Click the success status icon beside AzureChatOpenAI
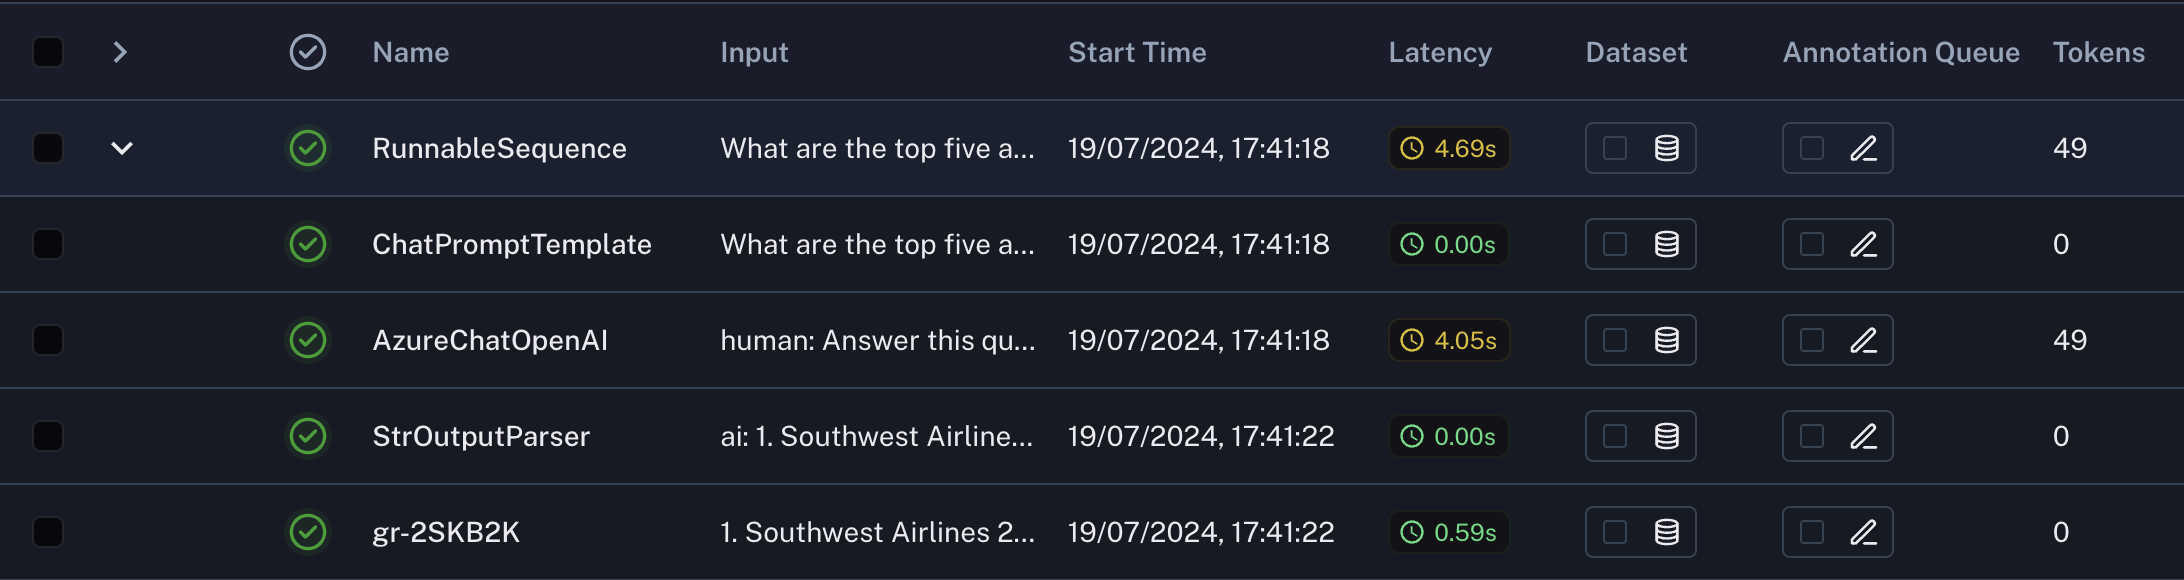 click(308, 340)
